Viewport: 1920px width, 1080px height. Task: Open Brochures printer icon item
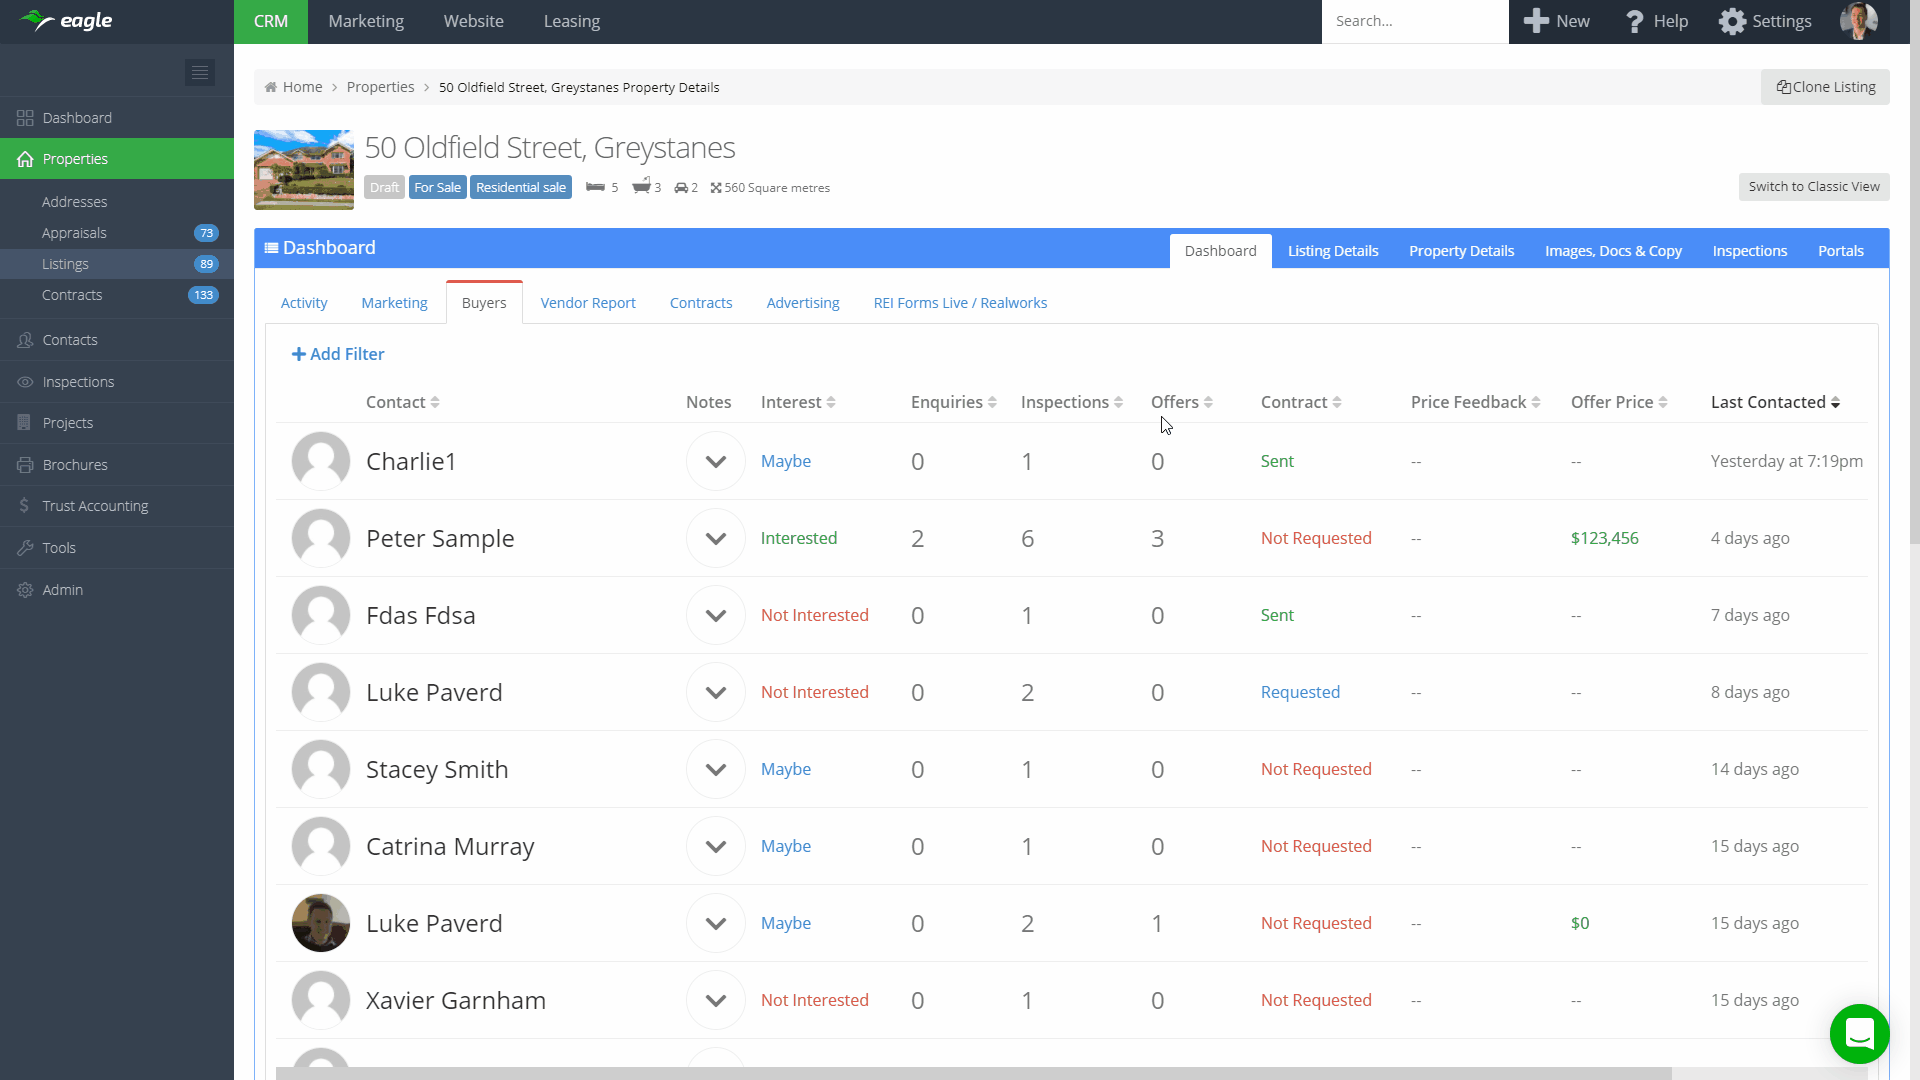click(25, 465)
